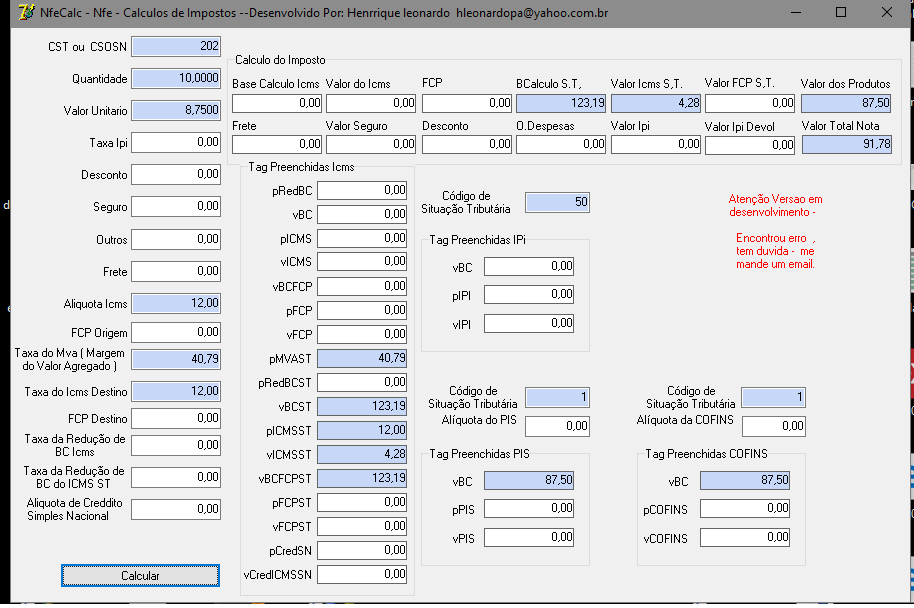Screen dimensions: 914x608
Task: Select the vFCPST tag field
Action: tap(362, 526)
